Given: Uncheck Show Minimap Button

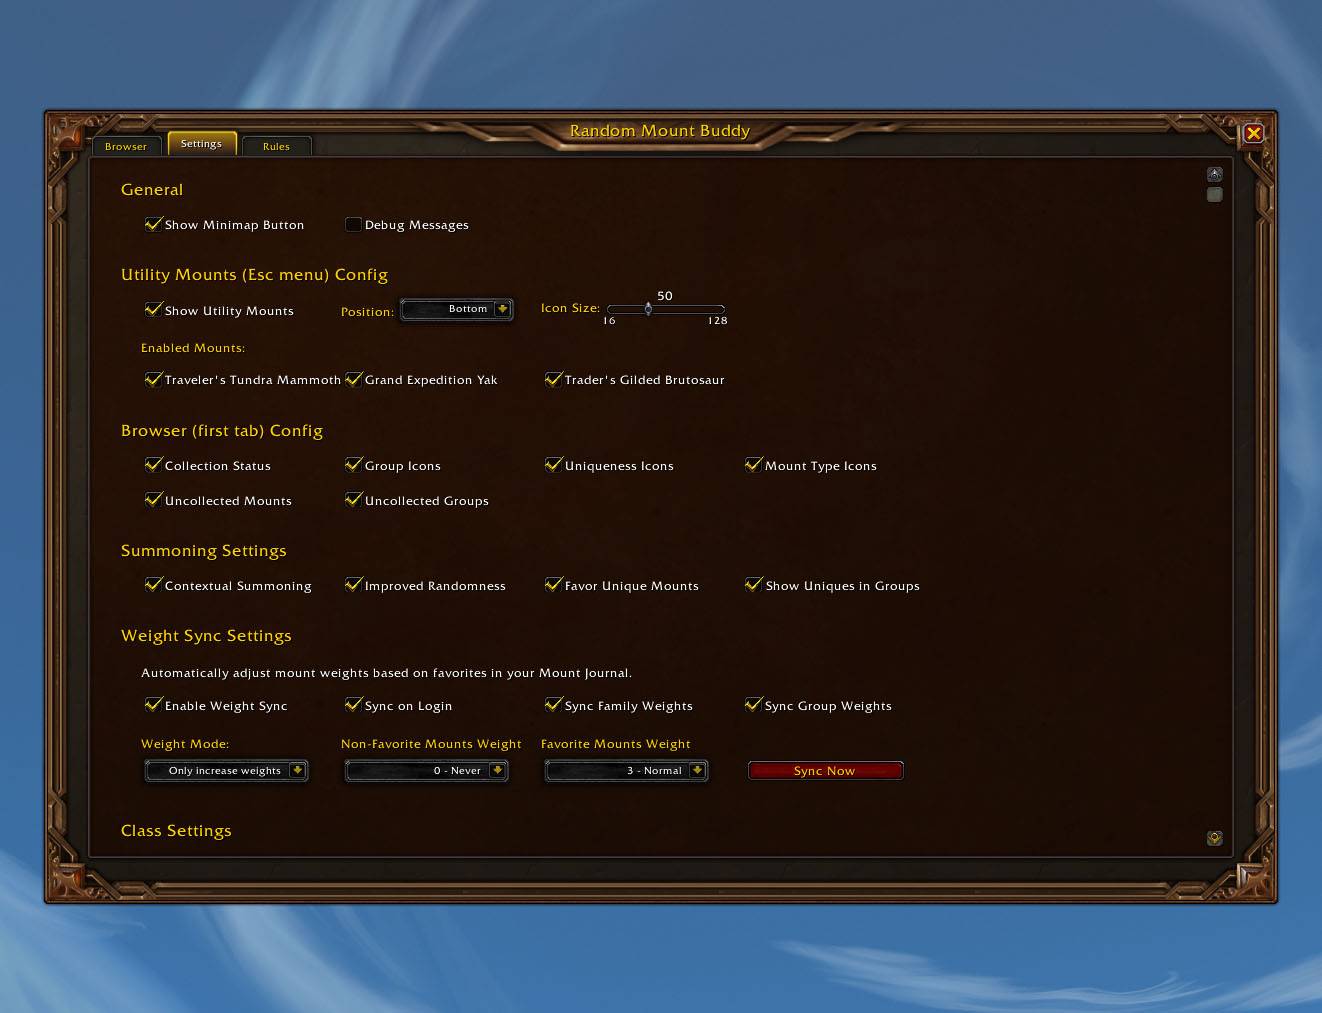Looking at the screenshot, I should (153, 224).
